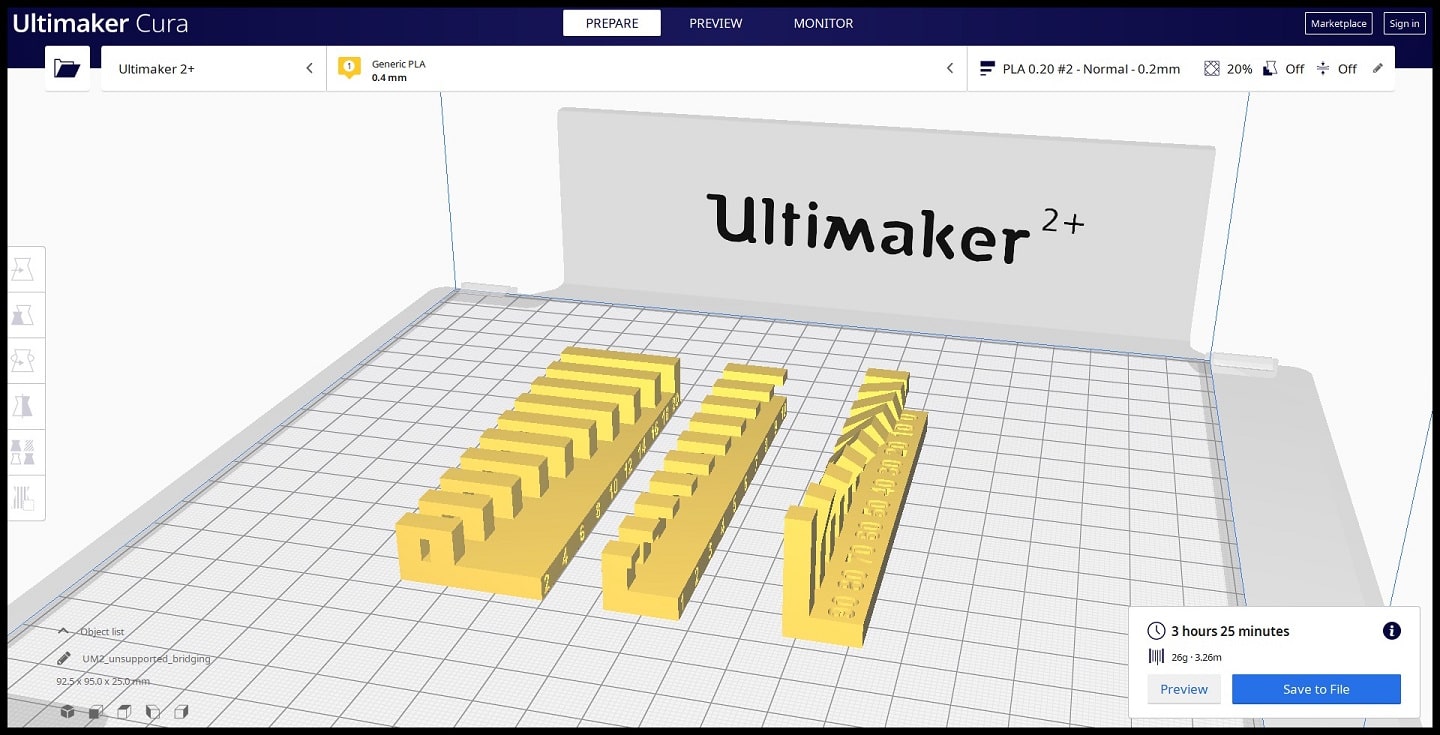Click the print profile icon before PLA 0.20
1440x735 pixels.
pos(988,69)
